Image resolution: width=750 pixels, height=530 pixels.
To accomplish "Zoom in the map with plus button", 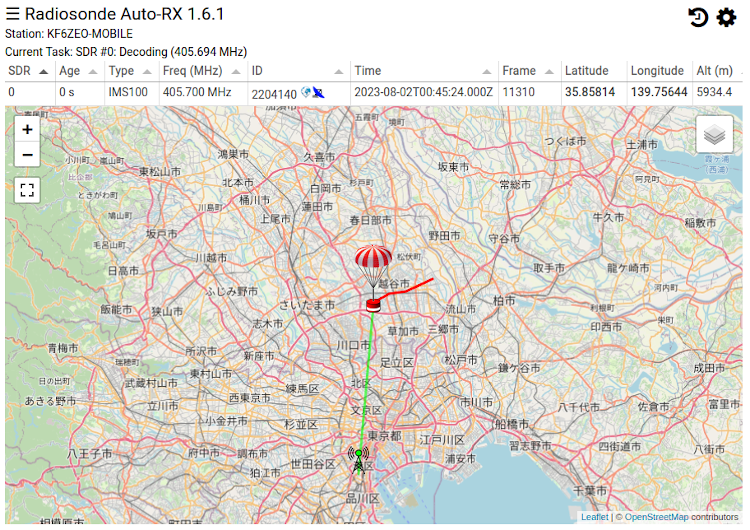I will click(27, 129).
